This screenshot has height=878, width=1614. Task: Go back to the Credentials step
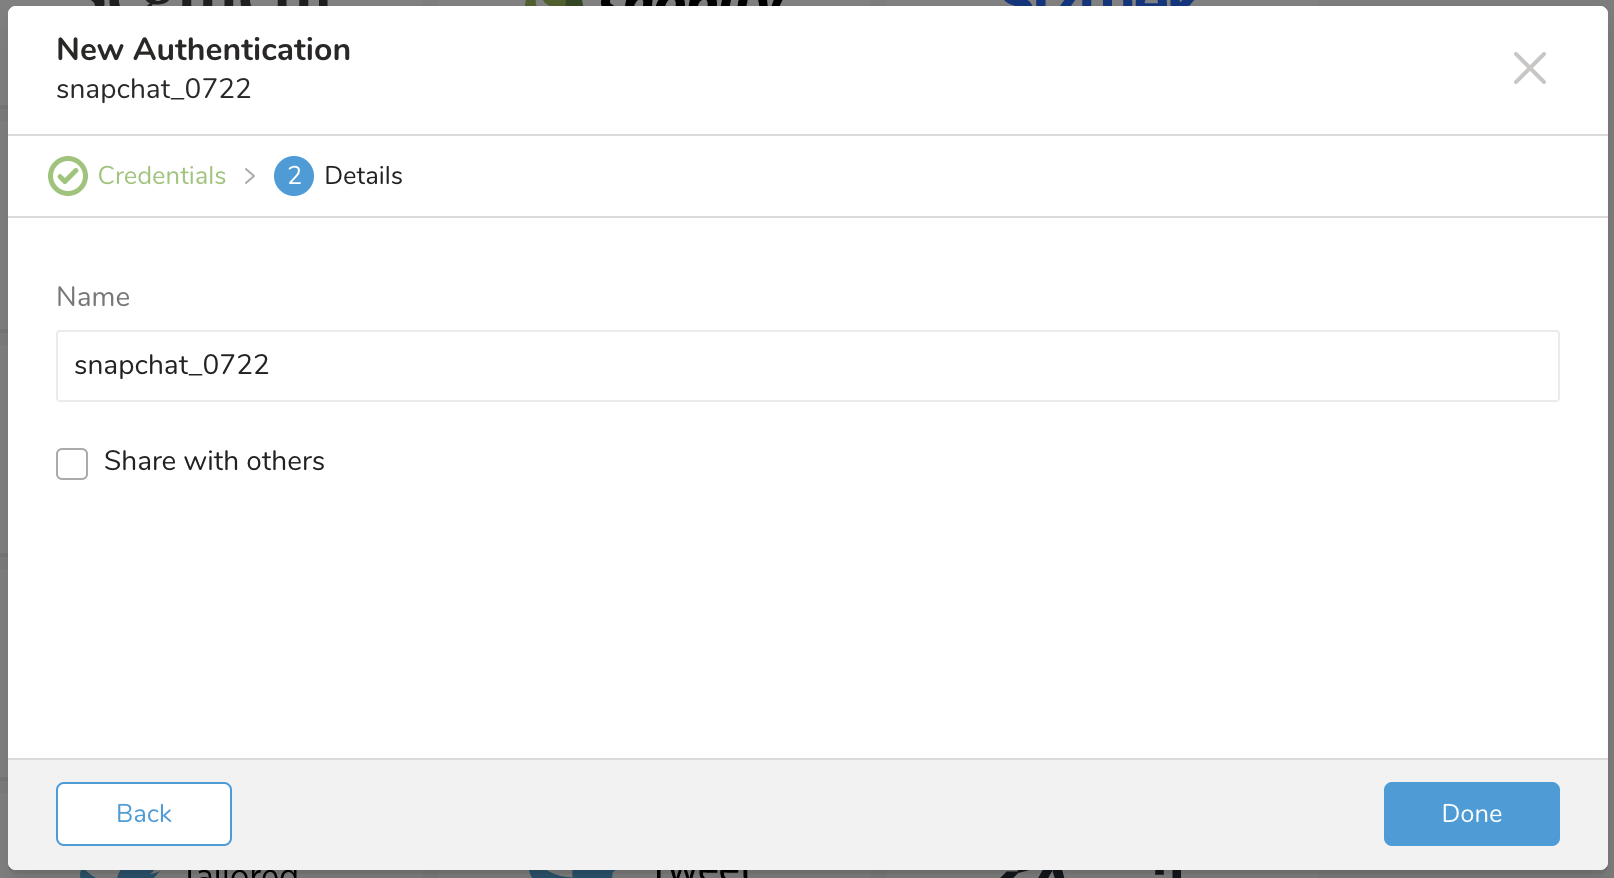click(144, 813)
